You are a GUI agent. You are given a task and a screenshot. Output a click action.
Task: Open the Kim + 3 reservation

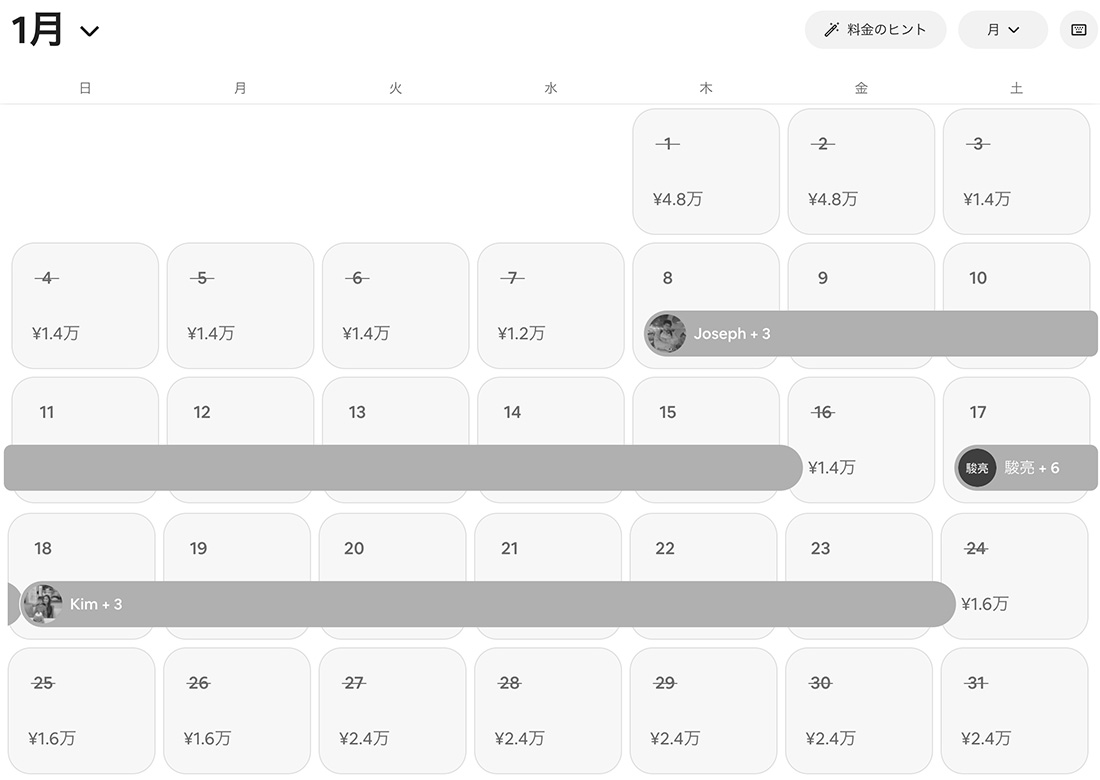tap(500, 604)
